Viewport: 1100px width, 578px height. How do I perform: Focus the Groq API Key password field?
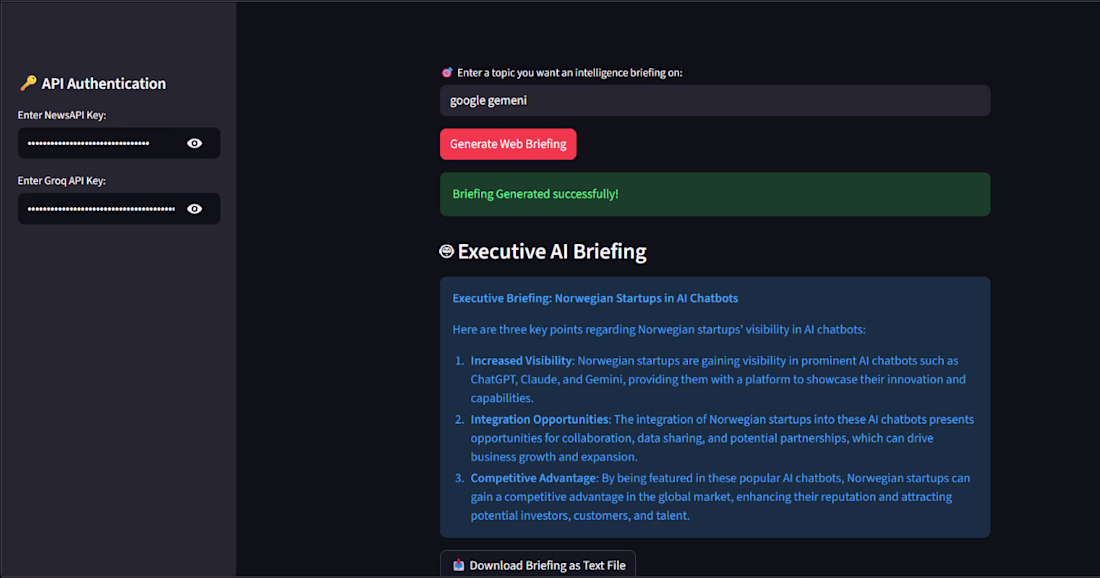pyautogui.click(x=101, y=209)
